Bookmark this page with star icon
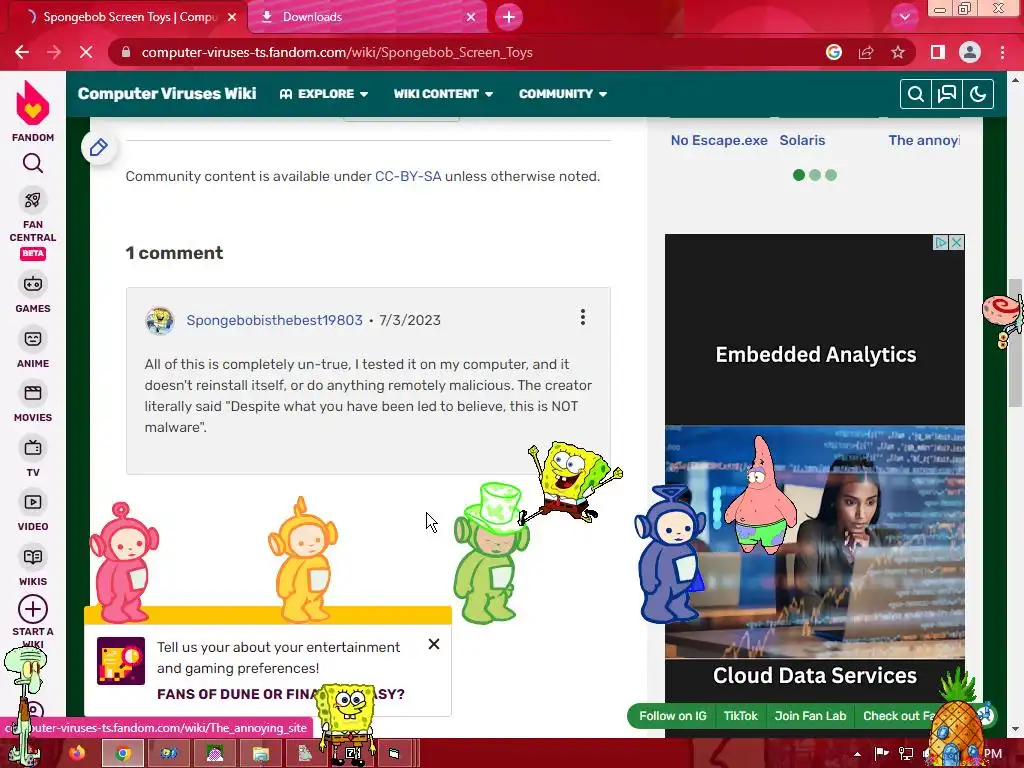 click(x=898, y=52)
